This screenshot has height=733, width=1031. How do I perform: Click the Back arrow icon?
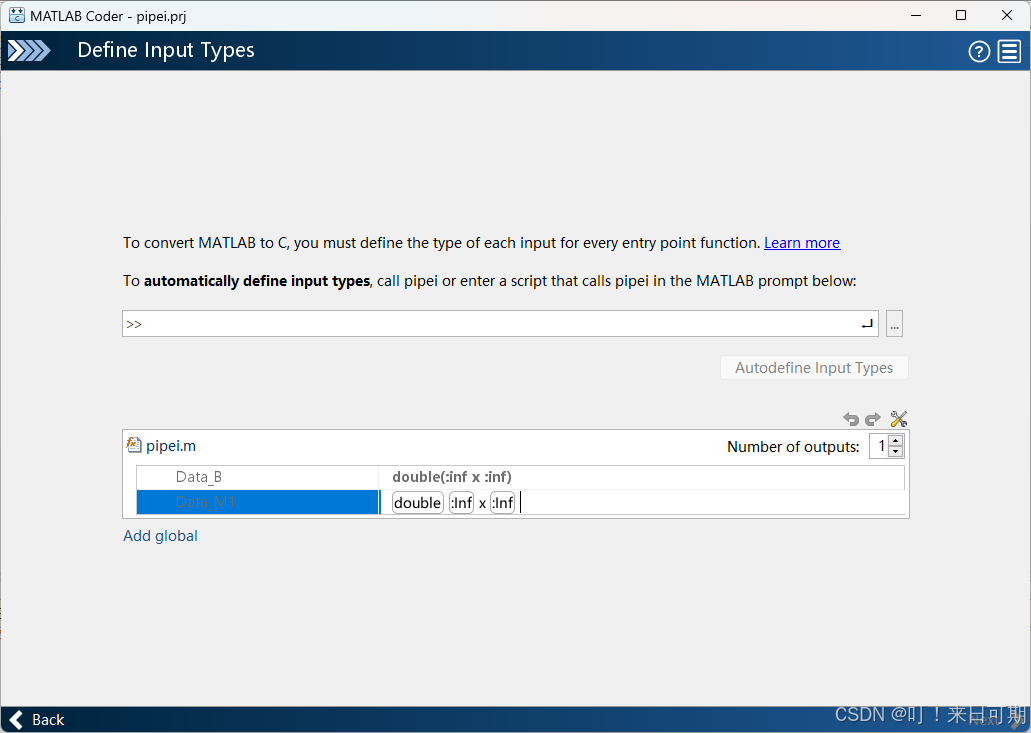(16, 720)
